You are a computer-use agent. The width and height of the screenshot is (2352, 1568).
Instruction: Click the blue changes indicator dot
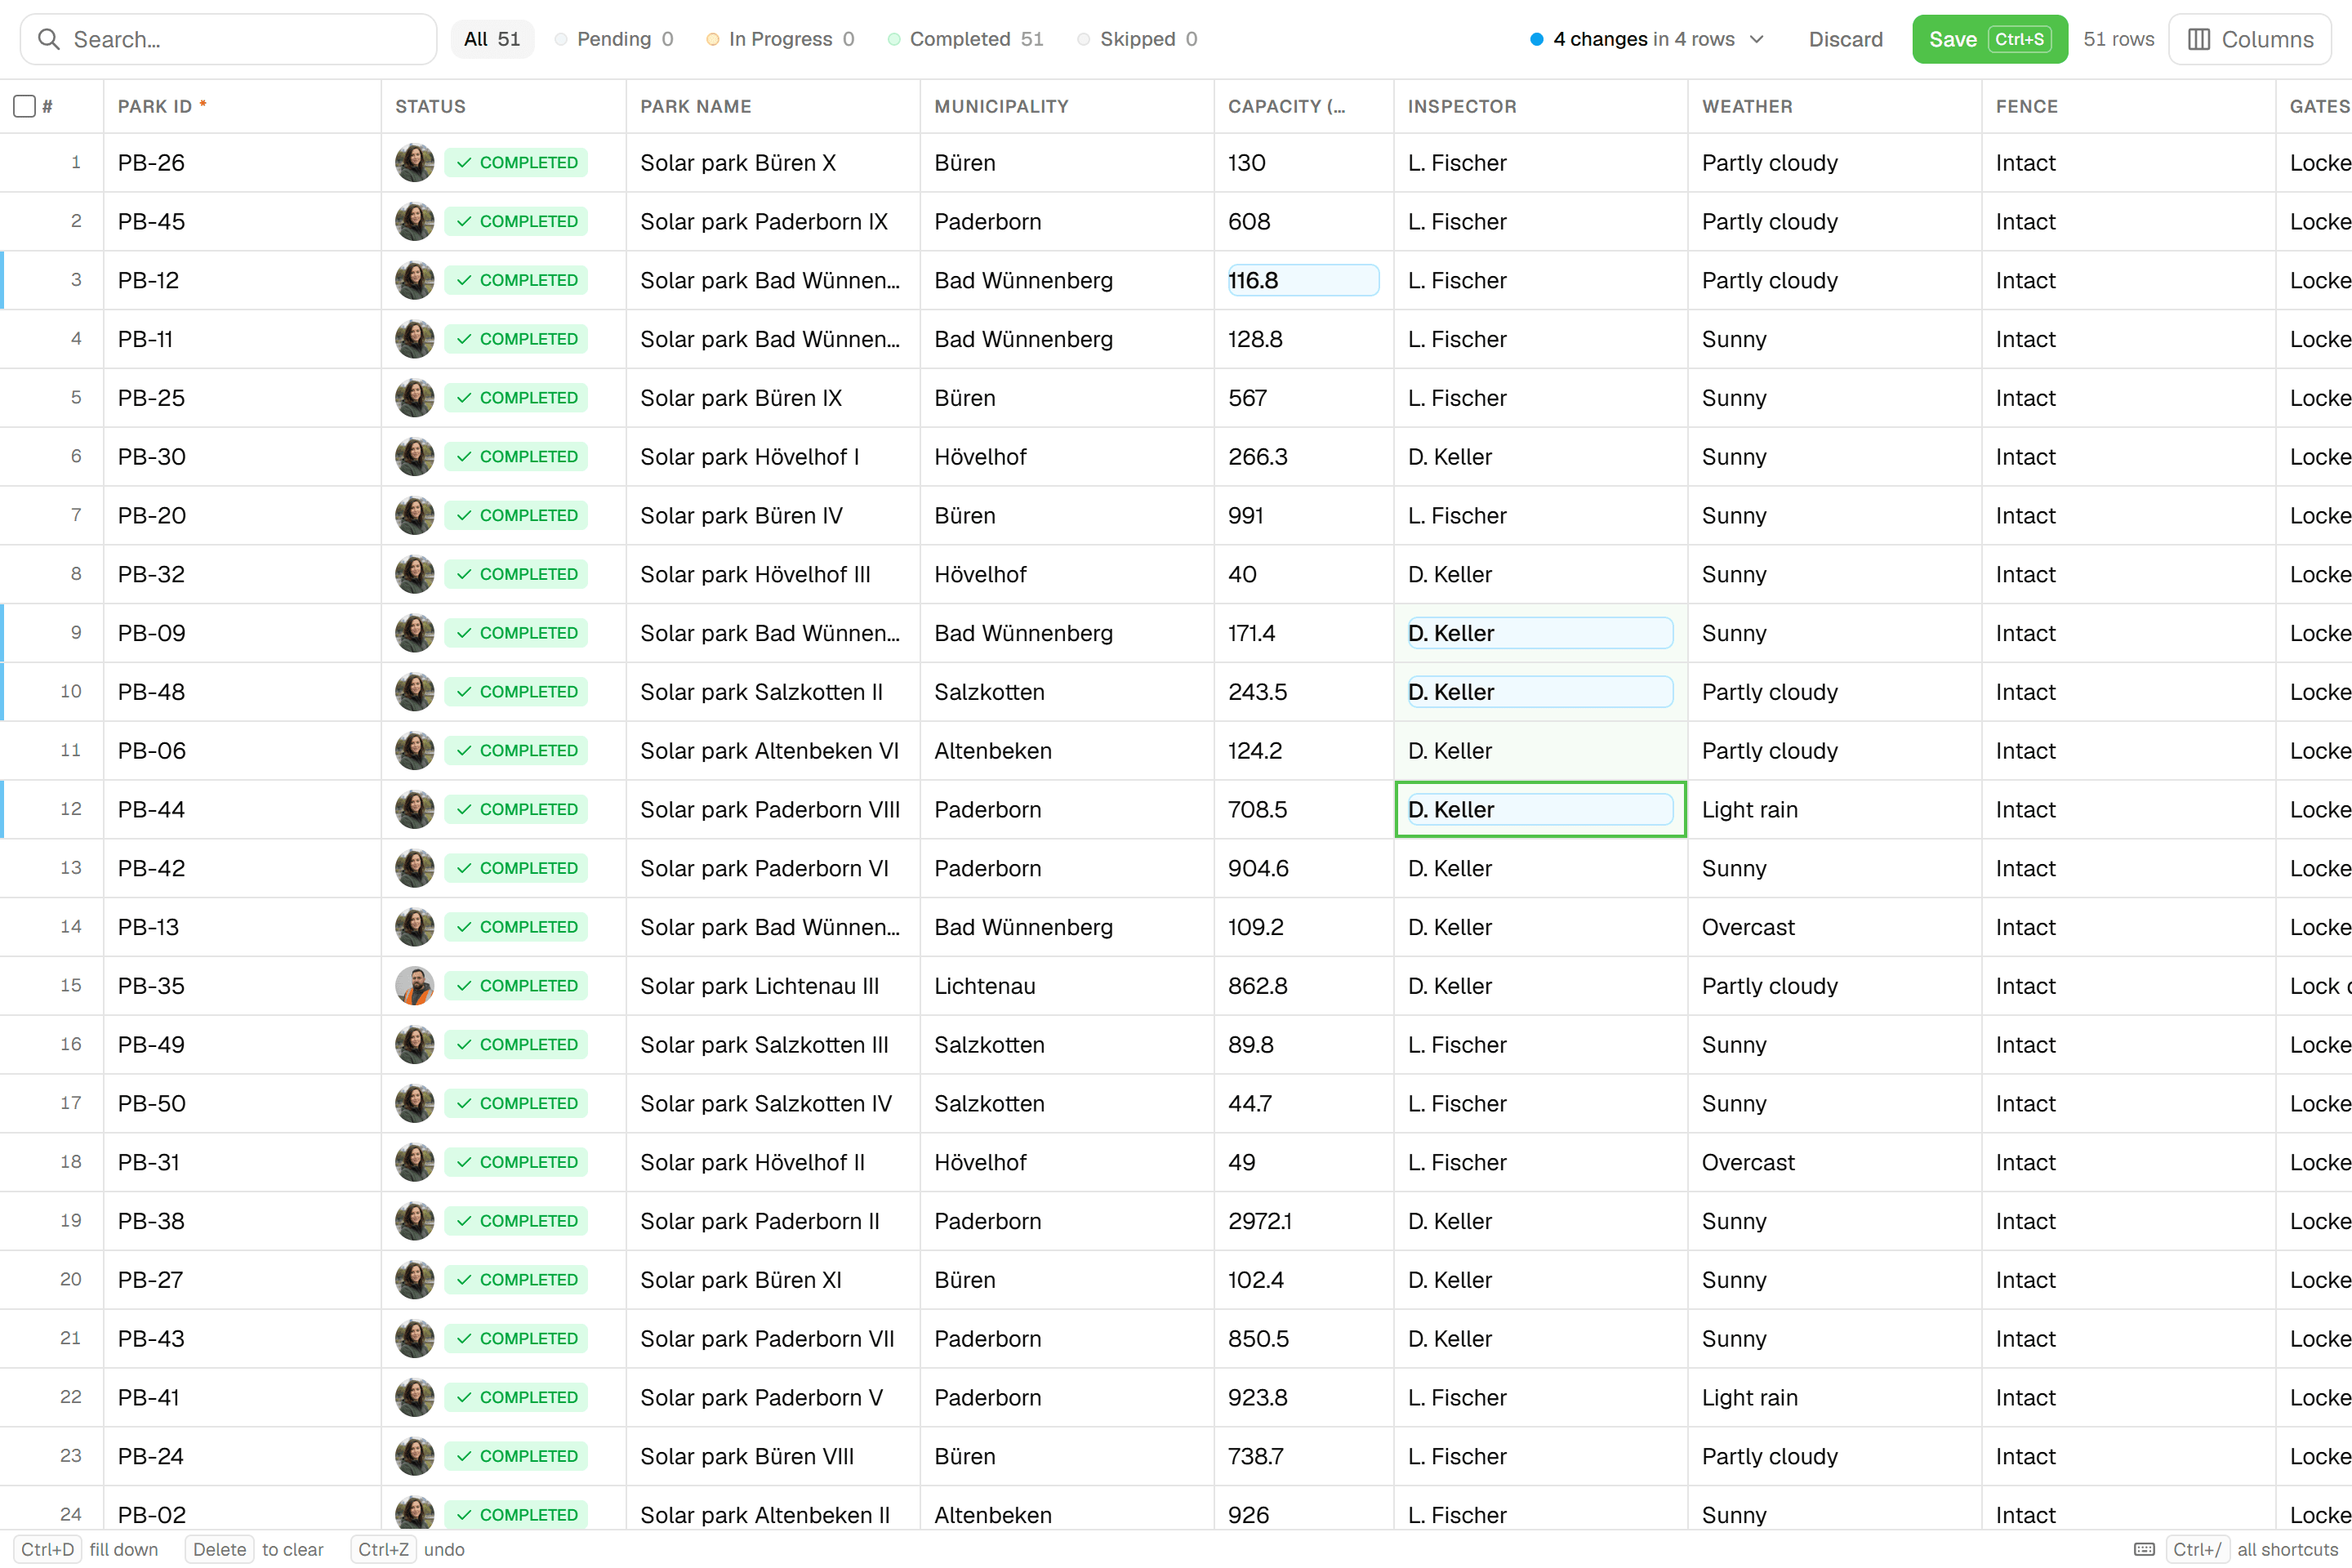[x=1536, y=39]
